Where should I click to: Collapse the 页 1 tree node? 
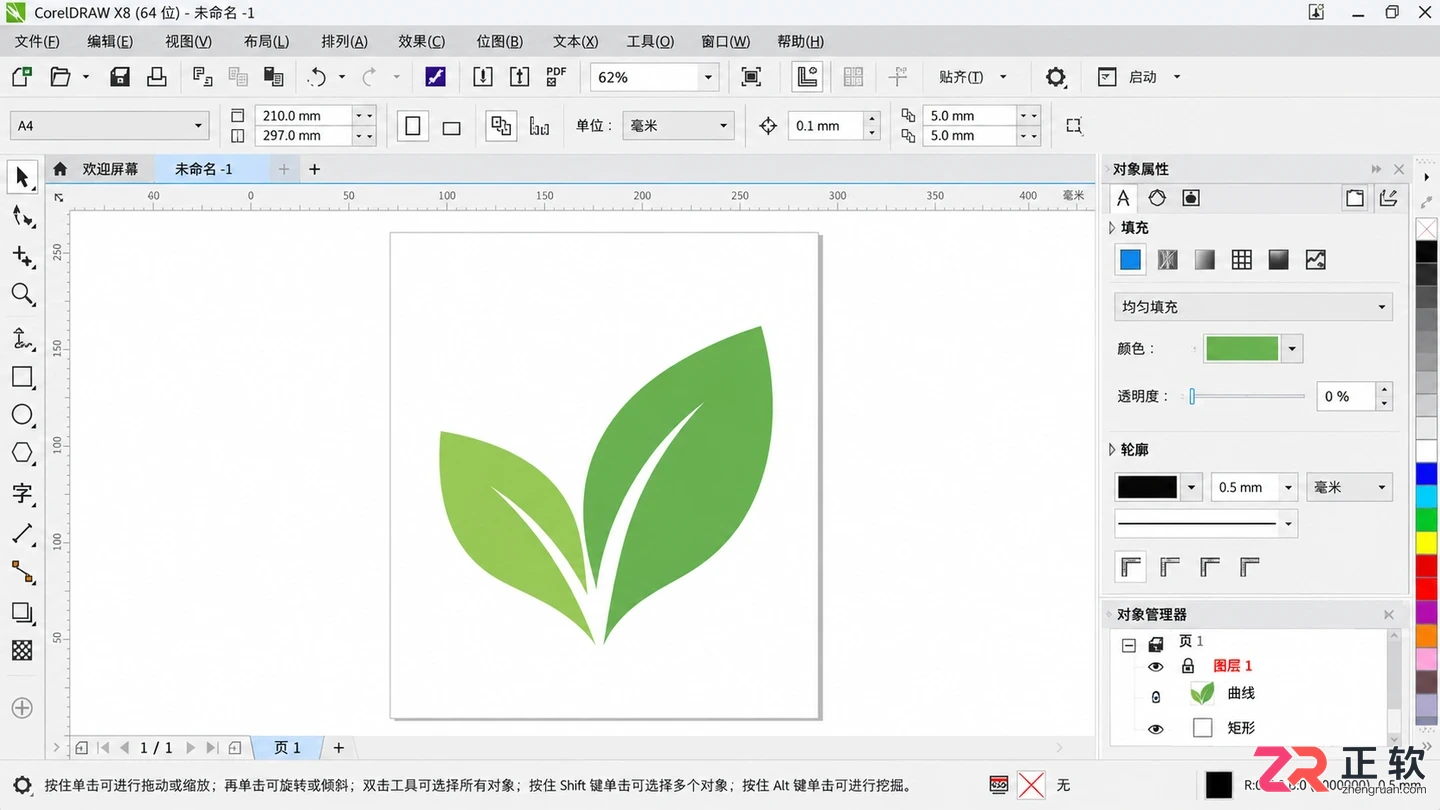click(x=1129, y=645)
